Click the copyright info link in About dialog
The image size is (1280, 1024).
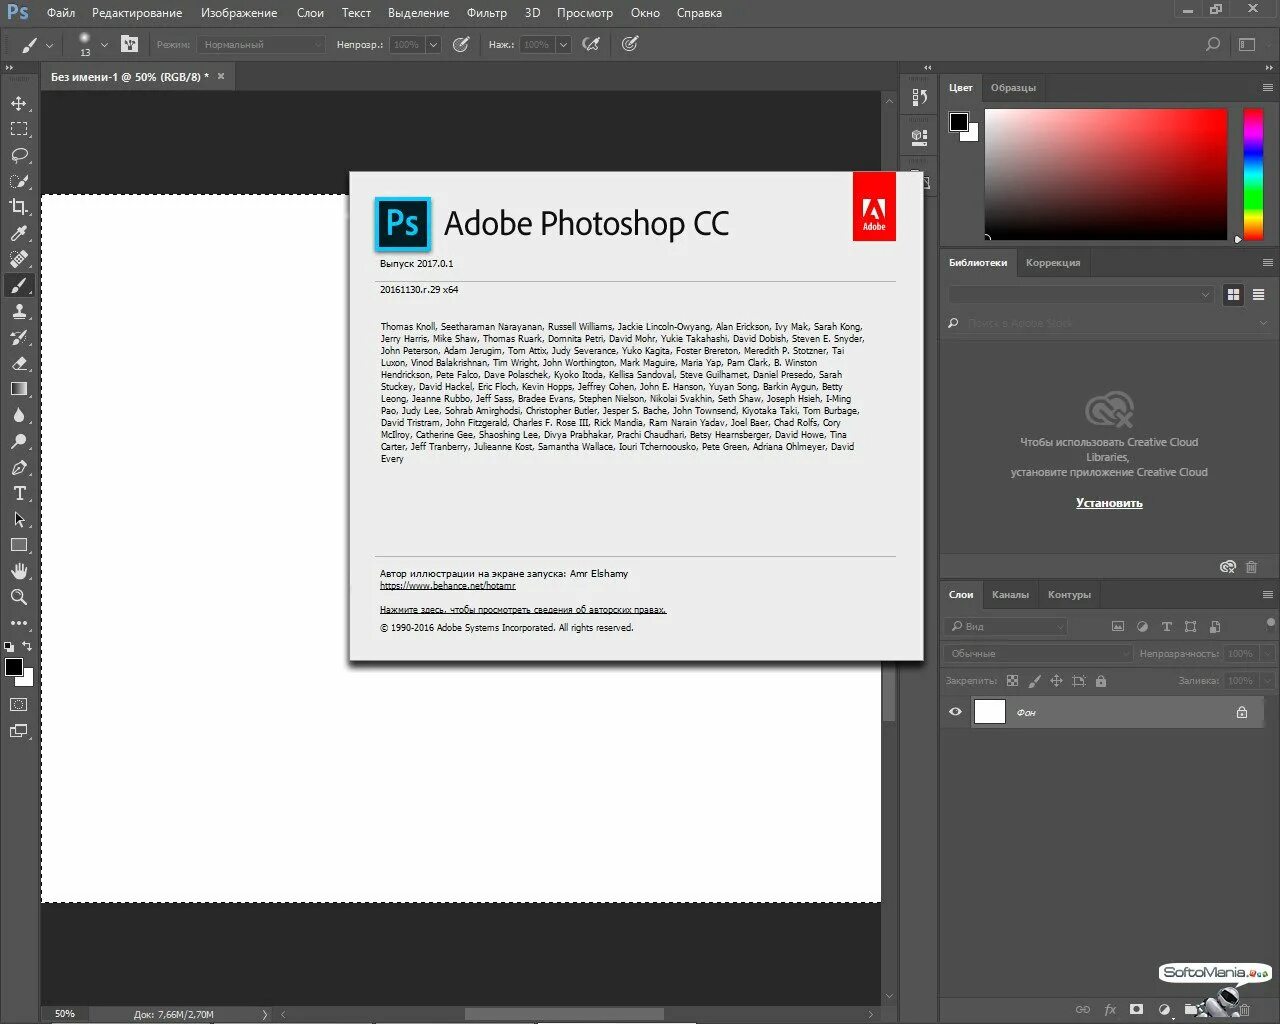click(x=523, y=609)
